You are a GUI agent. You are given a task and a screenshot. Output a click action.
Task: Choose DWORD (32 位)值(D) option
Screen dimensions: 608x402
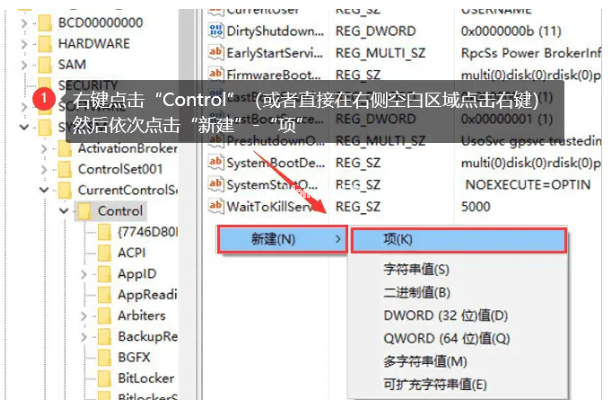[439, 316]
